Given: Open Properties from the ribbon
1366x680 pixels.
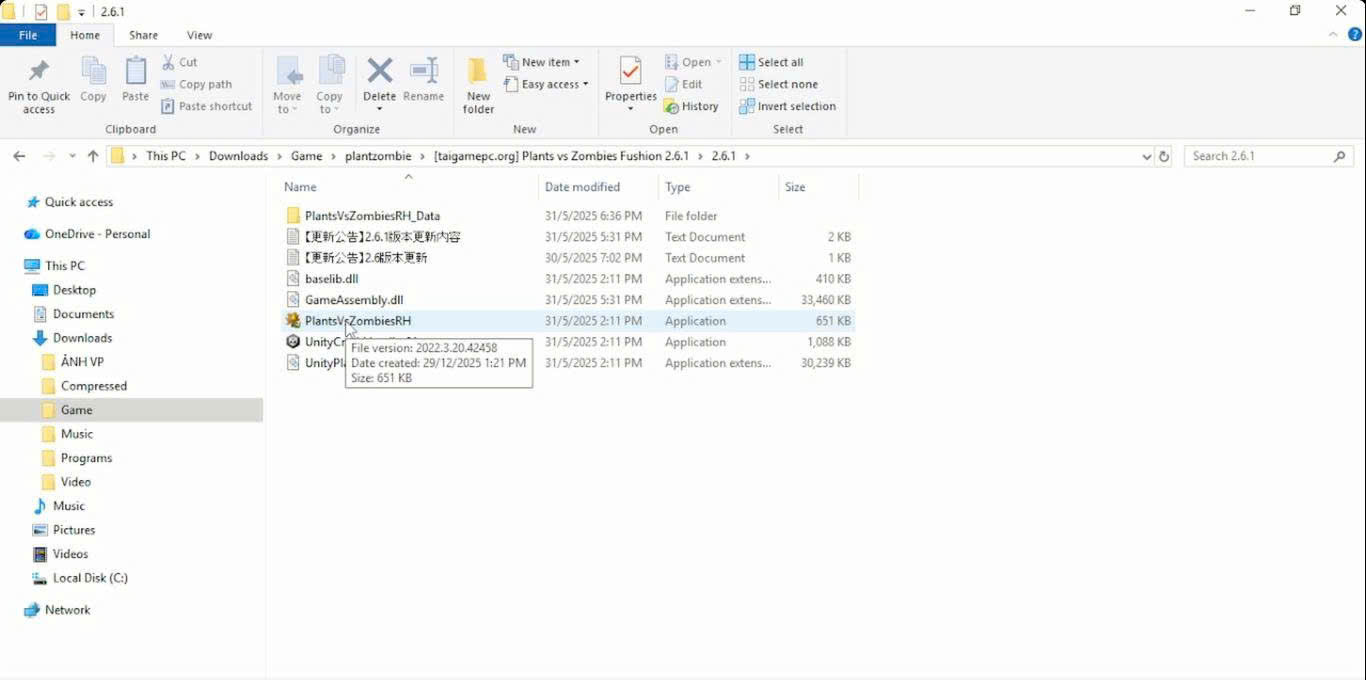Looking at the screenshot, I should click(630, 73).
